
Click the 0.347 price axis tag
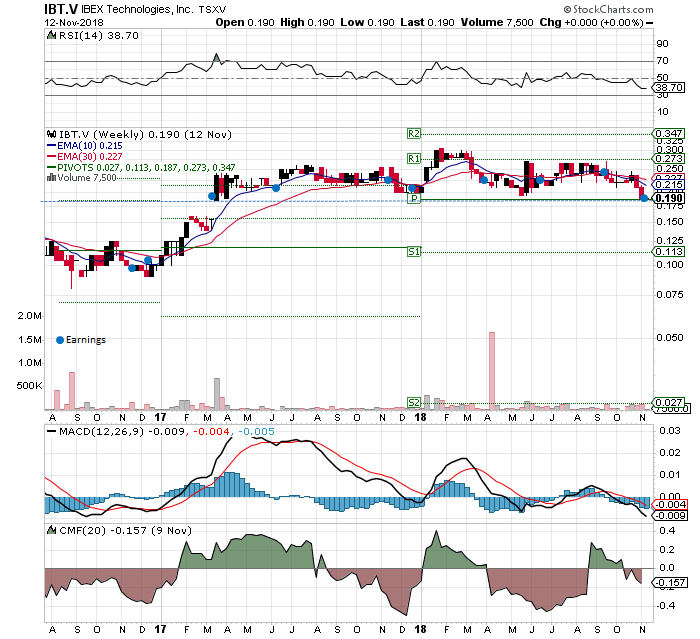[669, 134]
